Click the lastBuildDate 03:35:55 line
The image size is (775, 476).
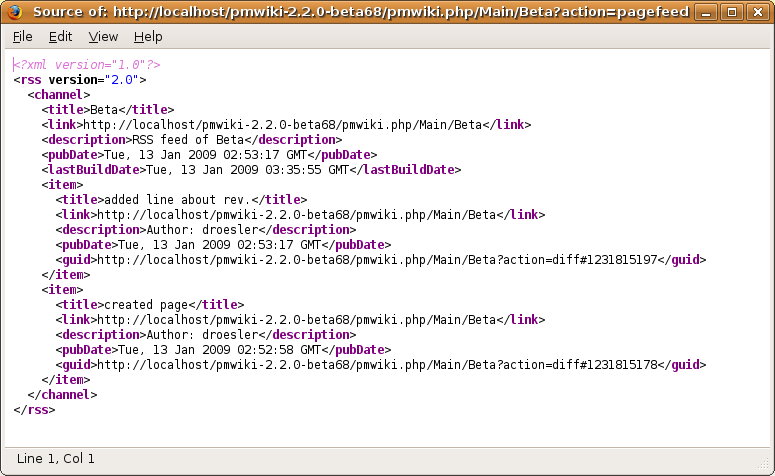pos(251,170)
